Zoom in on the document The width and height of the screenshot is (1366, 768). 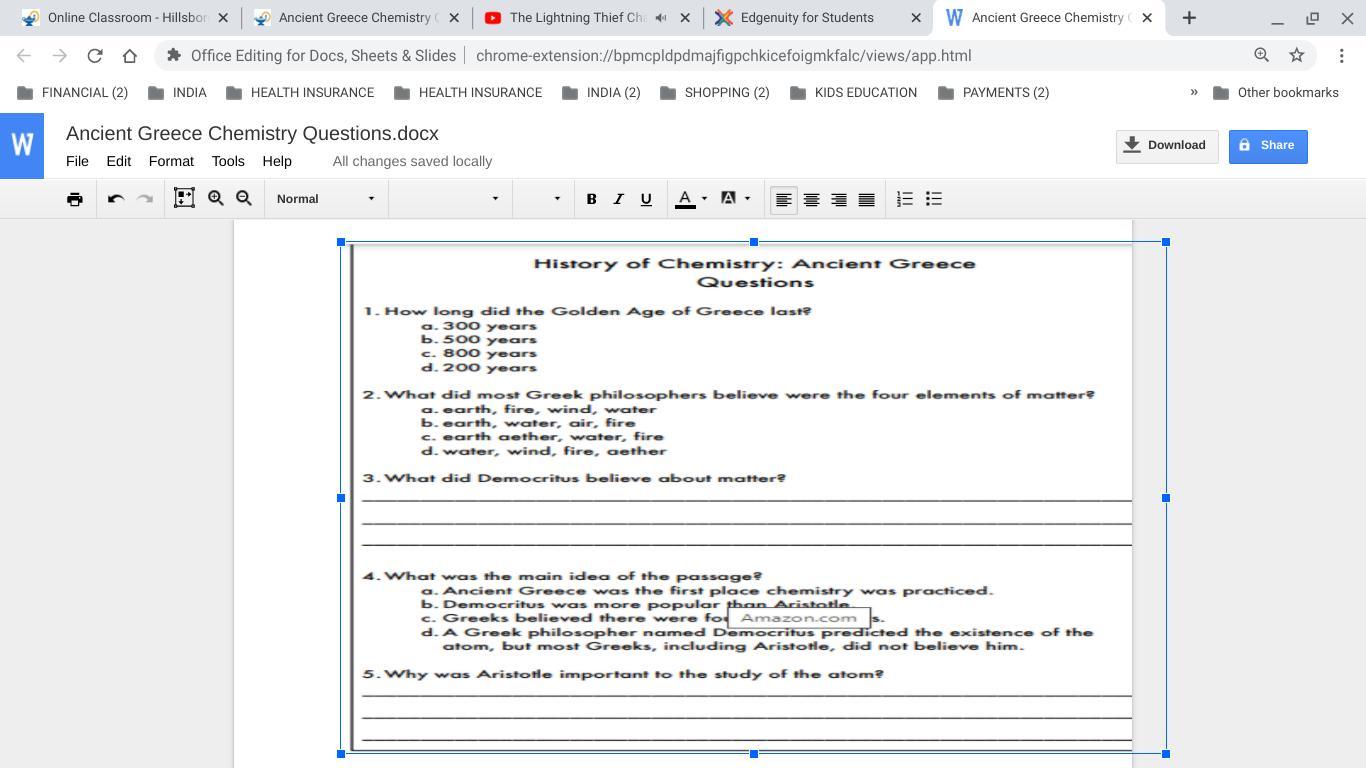(x=216, y=199)
